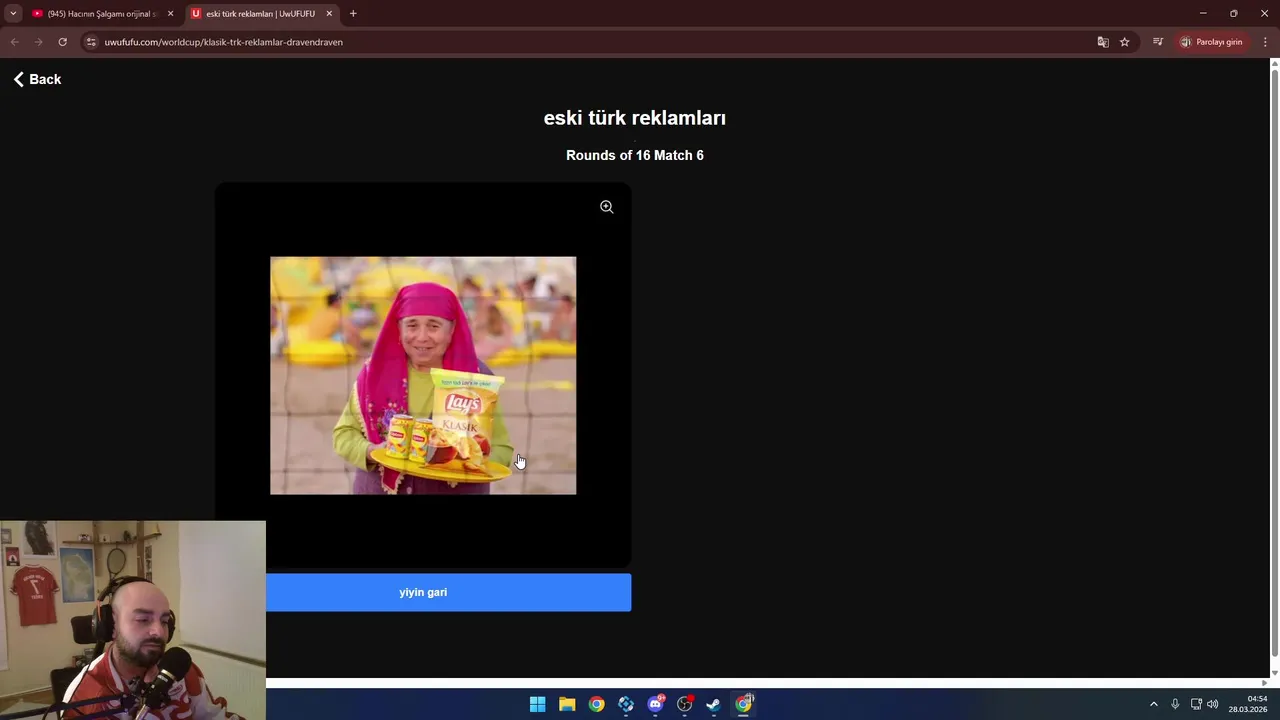Screen dimensions: 1280x720
Task: Click the microphone tray icon
Action: tap(1175, 704)
